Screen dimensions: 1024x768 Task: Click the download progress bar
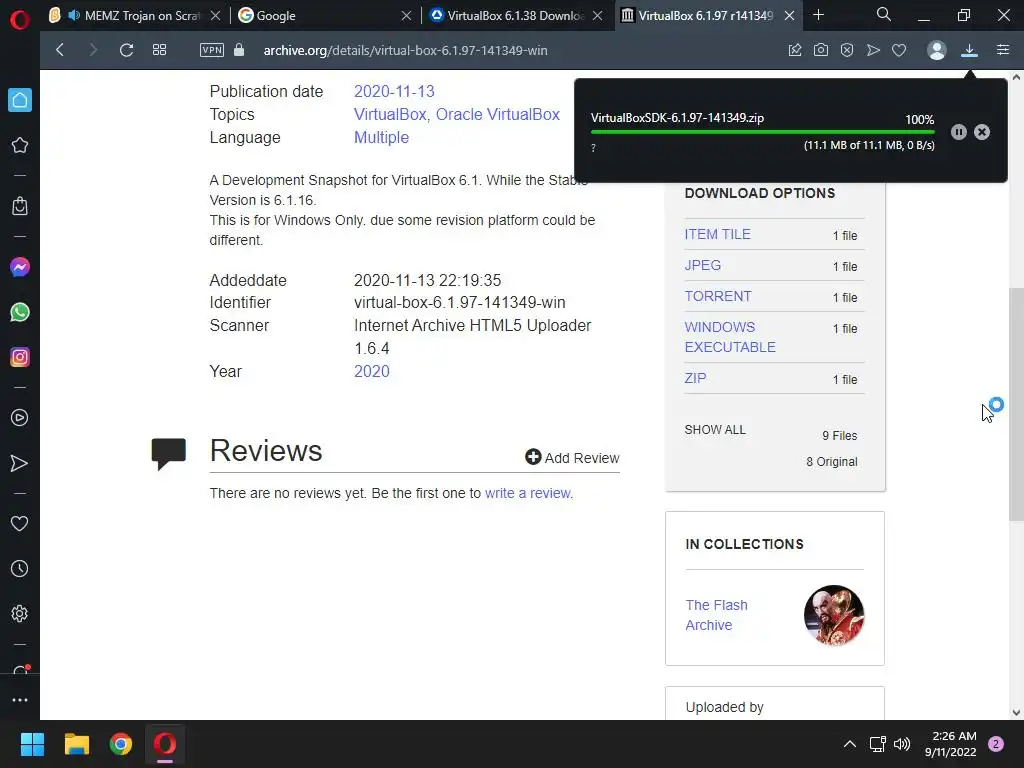pyautogui.click(x=762, y=132)
